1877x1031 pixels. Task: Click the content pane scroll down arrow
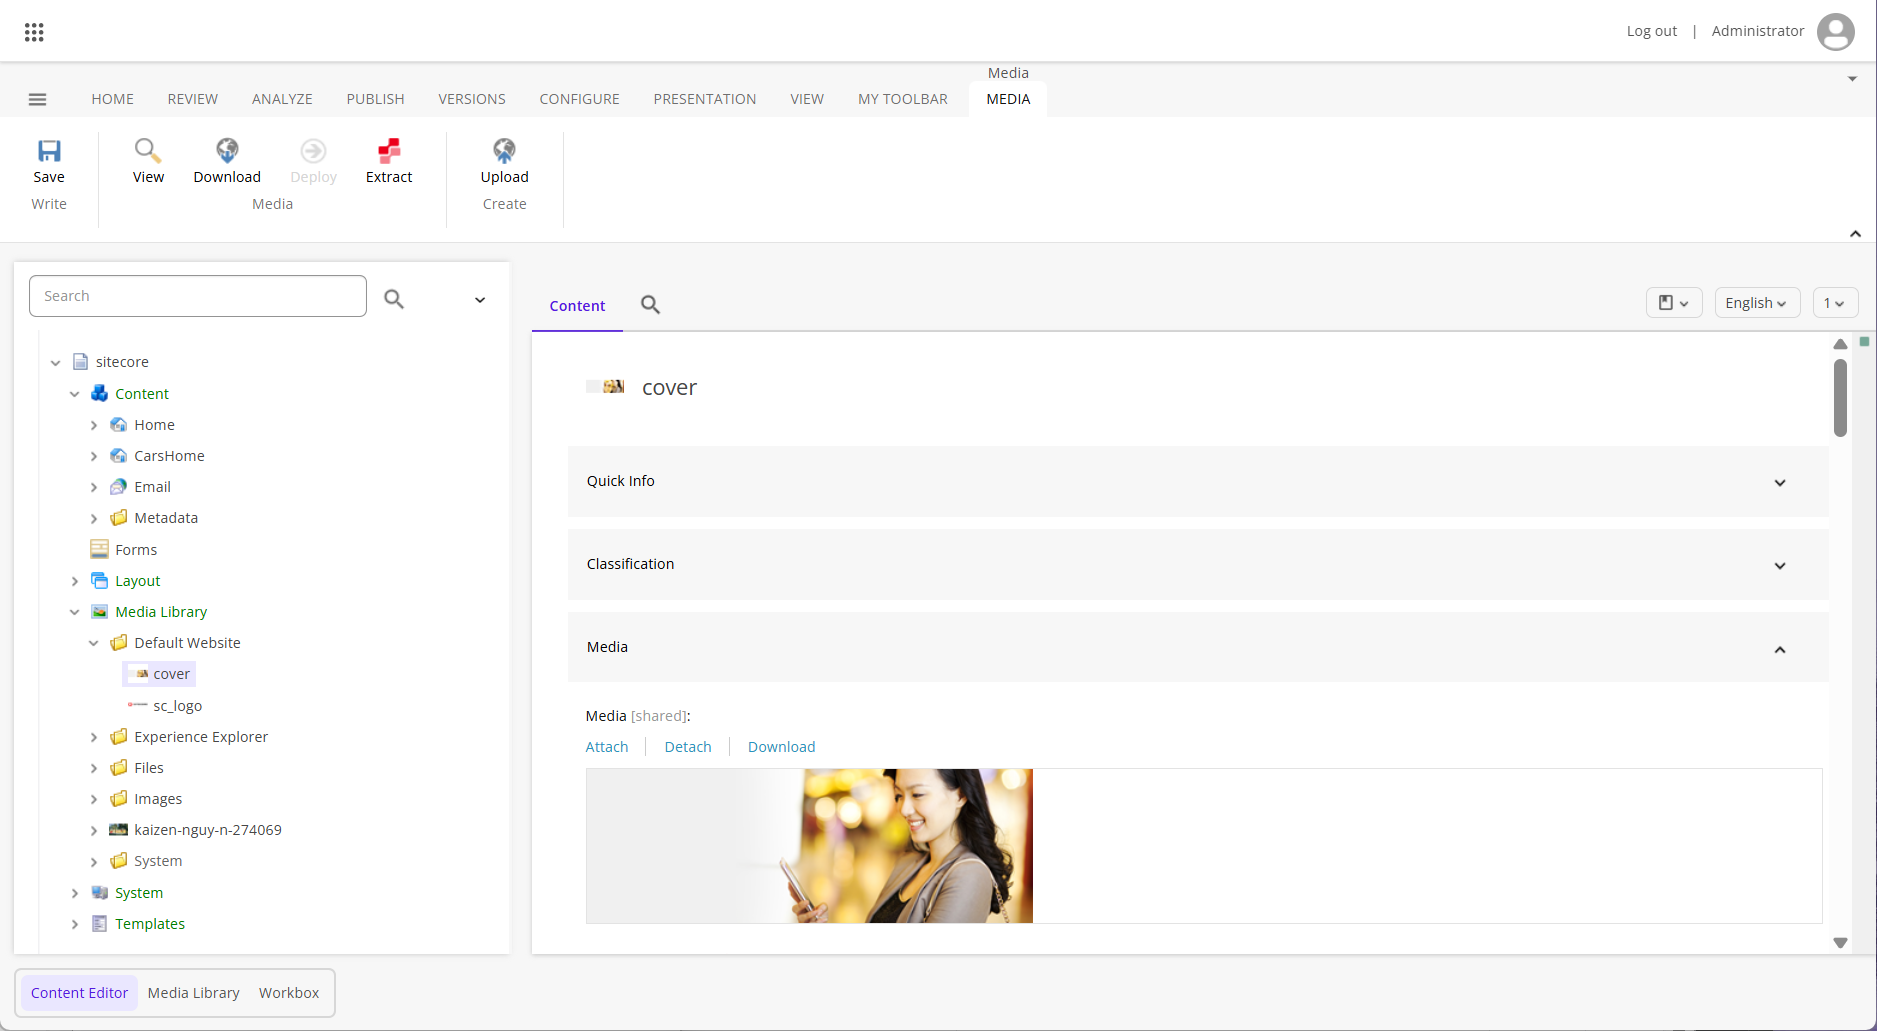point(1840,942)
